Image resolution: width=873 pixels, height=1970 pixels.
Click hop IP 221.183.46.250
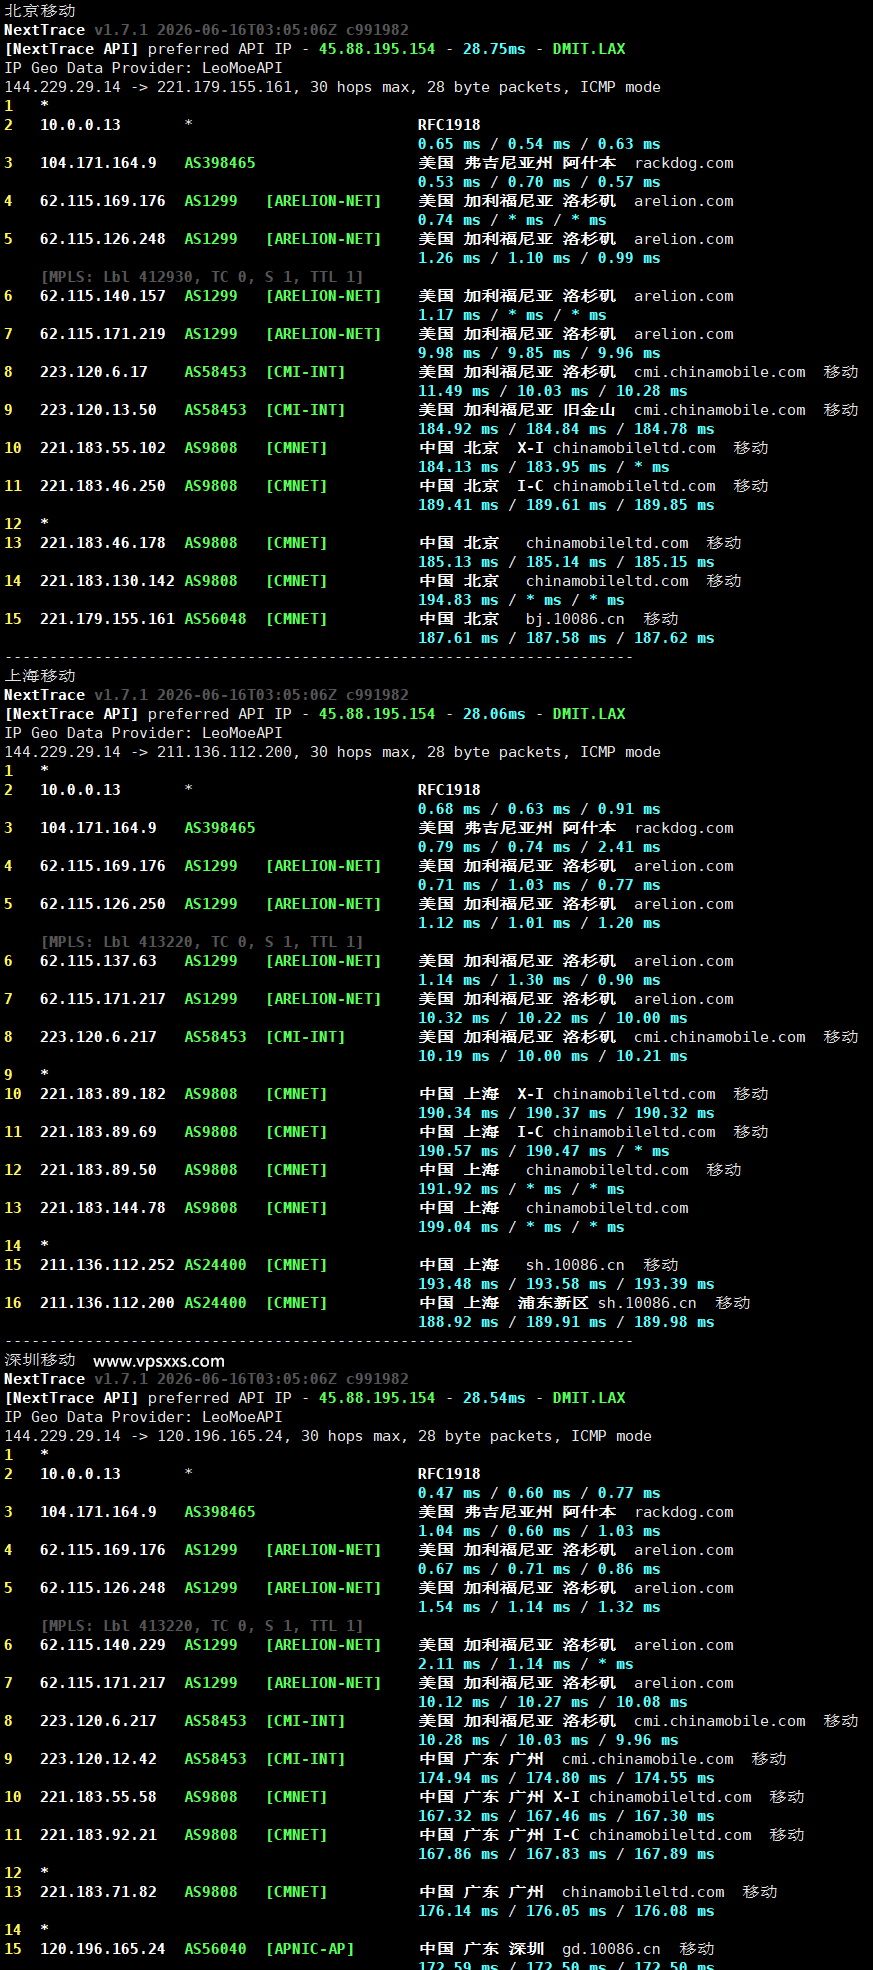click(x=103, y=486)
